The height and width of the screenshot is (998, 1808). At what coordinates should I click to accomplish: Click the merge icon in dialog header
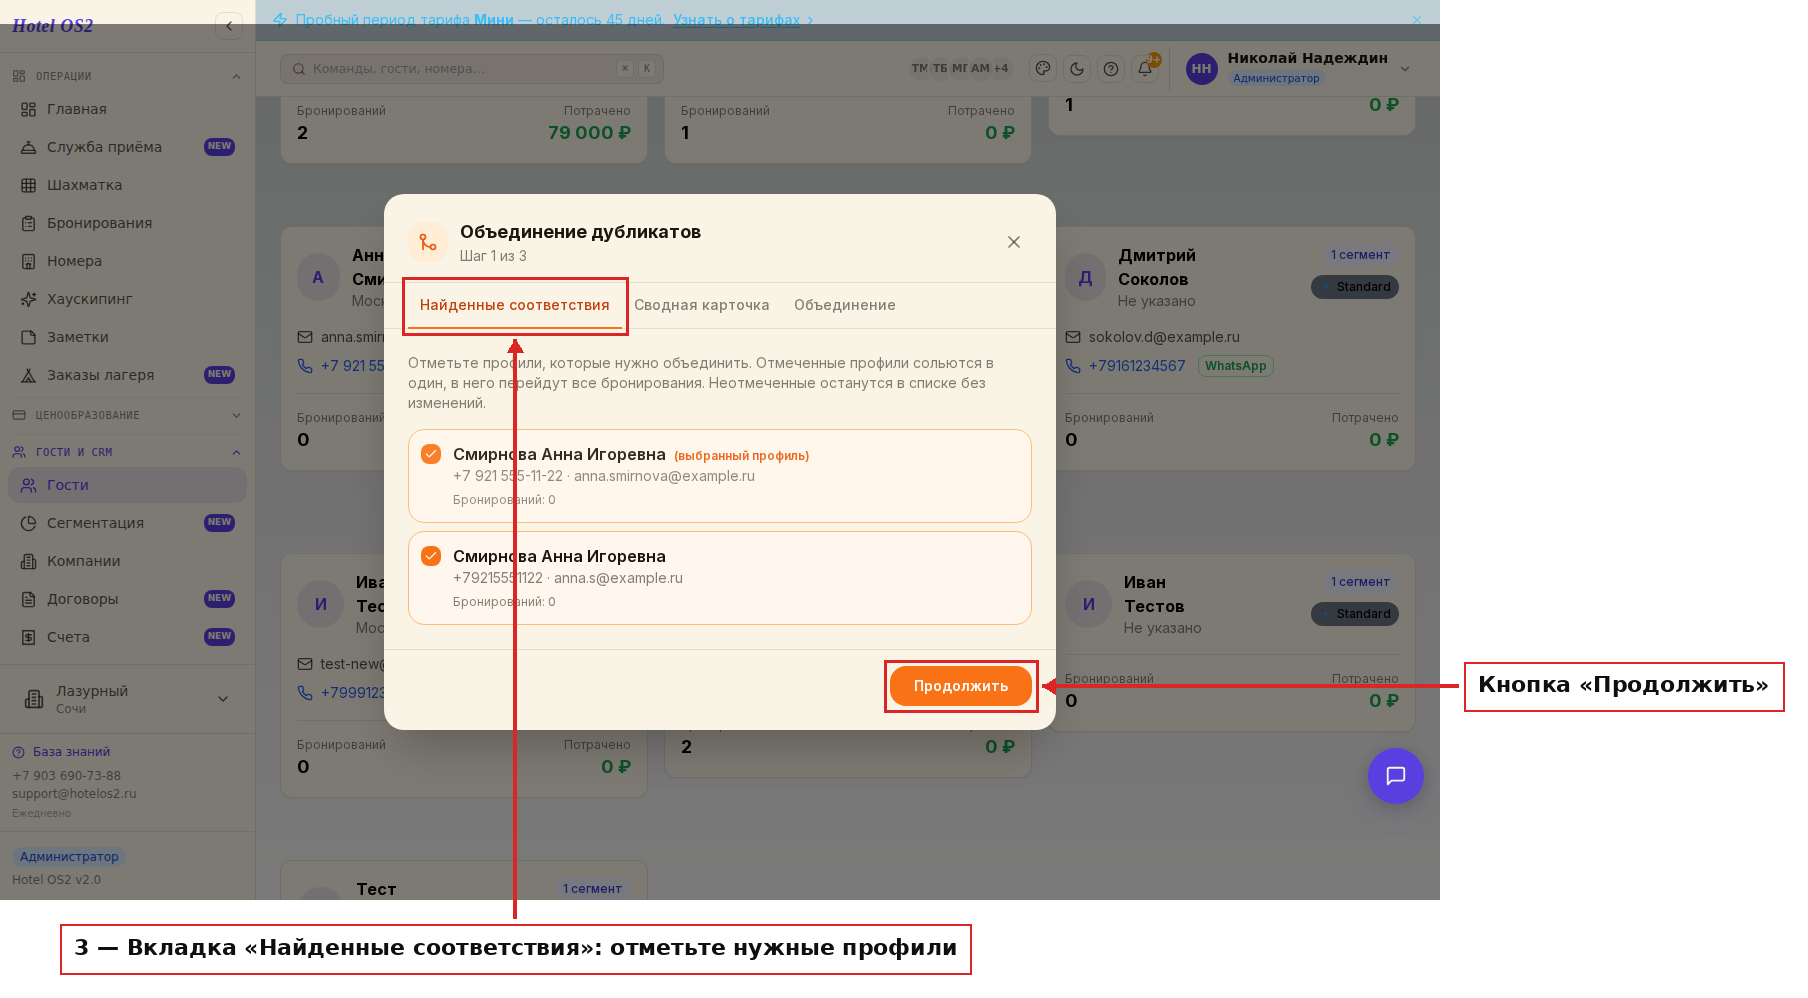coord(428,242)
